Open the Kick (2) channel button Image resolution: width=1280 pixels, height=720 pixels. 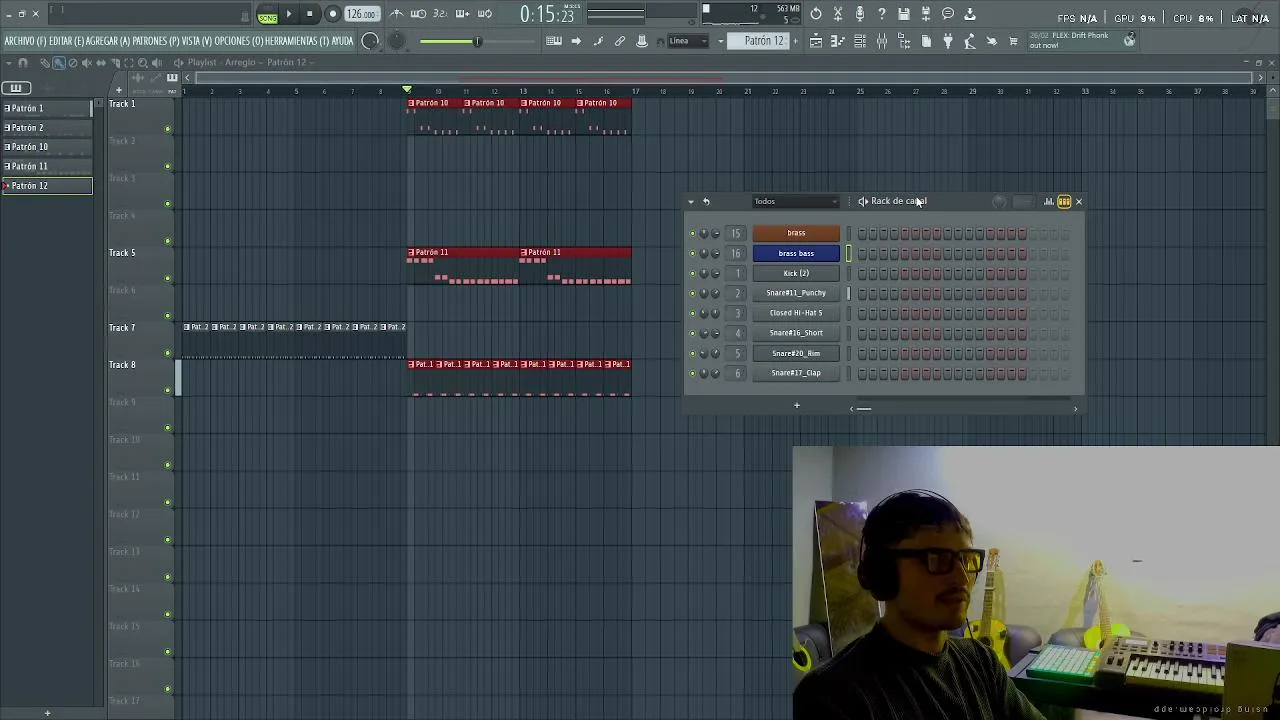[796, 273]
